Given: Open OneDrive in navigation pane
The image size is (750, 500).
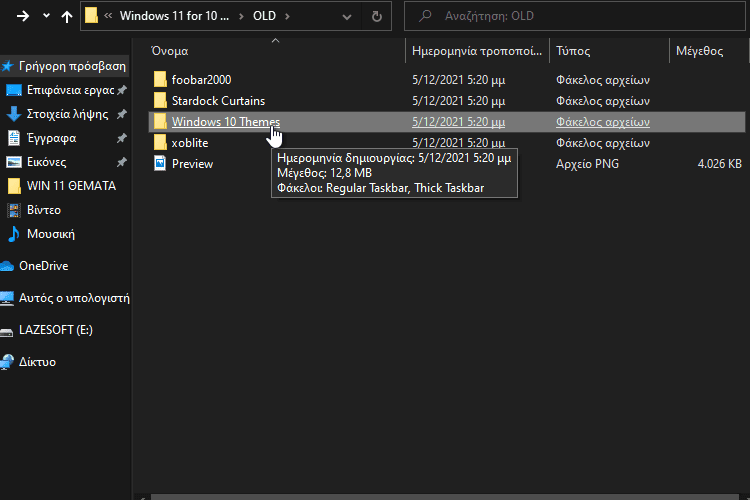Looking at the screenshot, I should (44, 266).
